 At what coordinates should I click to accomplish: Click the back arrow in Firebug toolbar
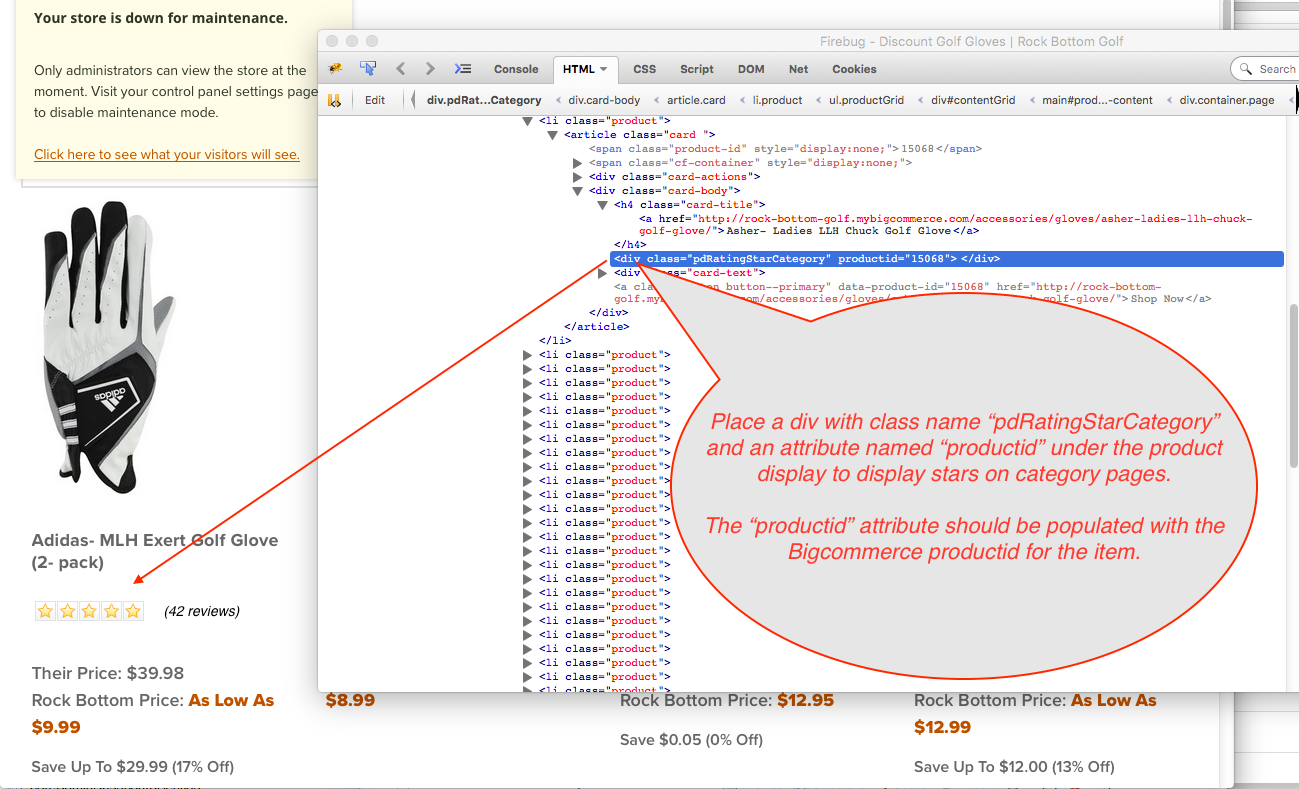(400, 69)
